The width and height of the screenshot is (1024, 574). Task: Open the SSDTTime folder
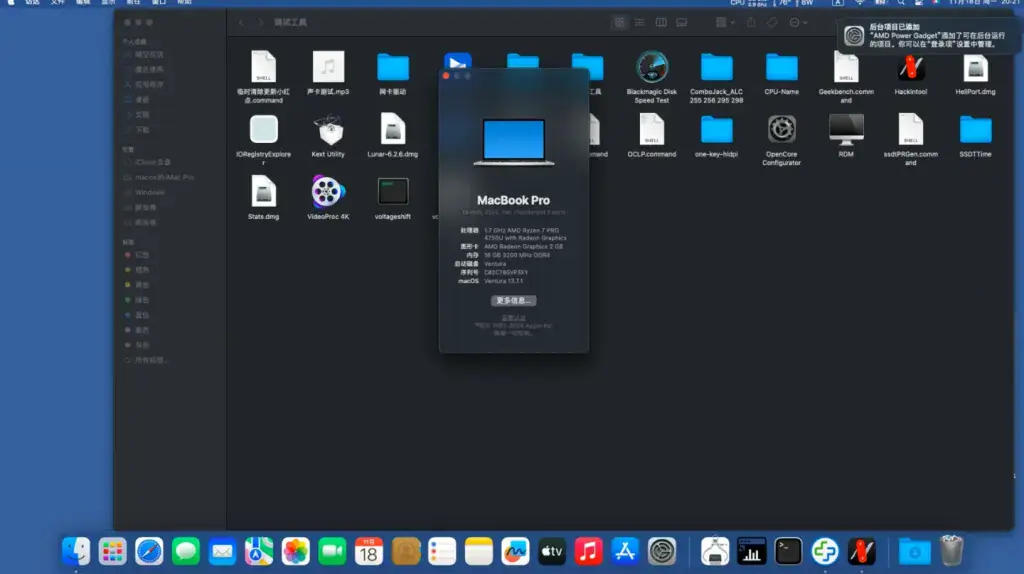975,129
